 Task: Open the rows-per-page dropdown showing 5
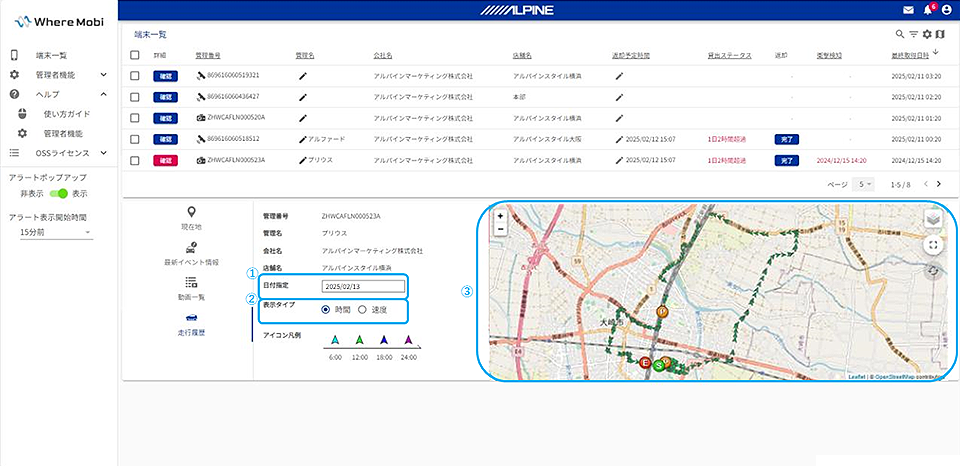pyautogui.click(x=864, y=184)
